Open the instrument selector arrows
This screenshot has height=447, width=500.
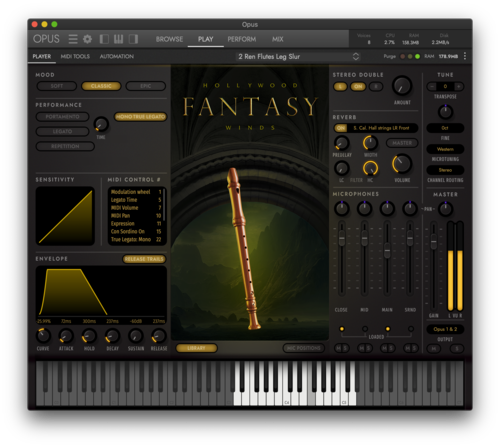point(356,56)
